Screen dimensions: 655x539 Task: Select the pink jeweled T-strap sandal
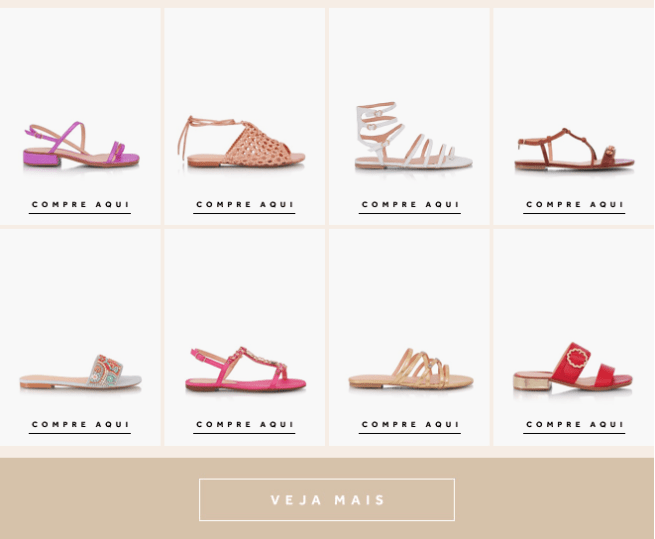tap(246, 369)
